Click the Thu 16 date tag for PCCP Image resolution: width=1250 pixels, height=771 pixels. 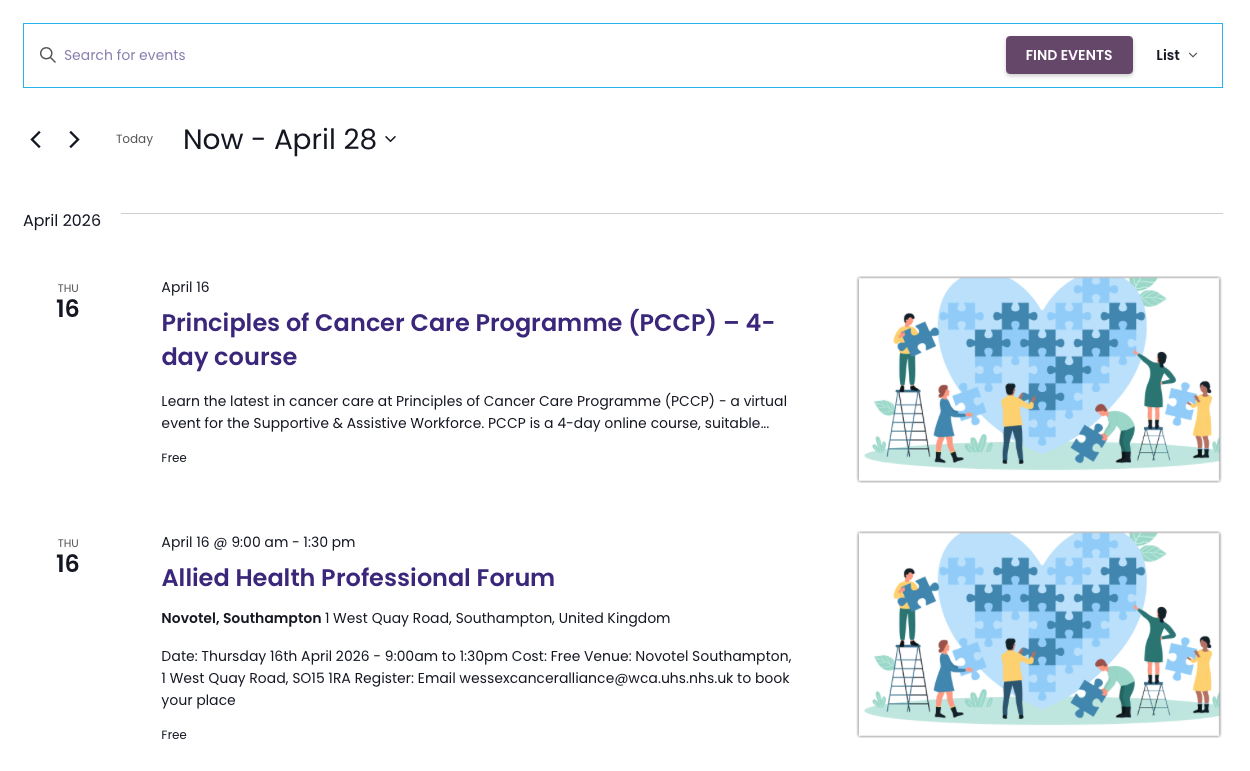click(67, 301)
